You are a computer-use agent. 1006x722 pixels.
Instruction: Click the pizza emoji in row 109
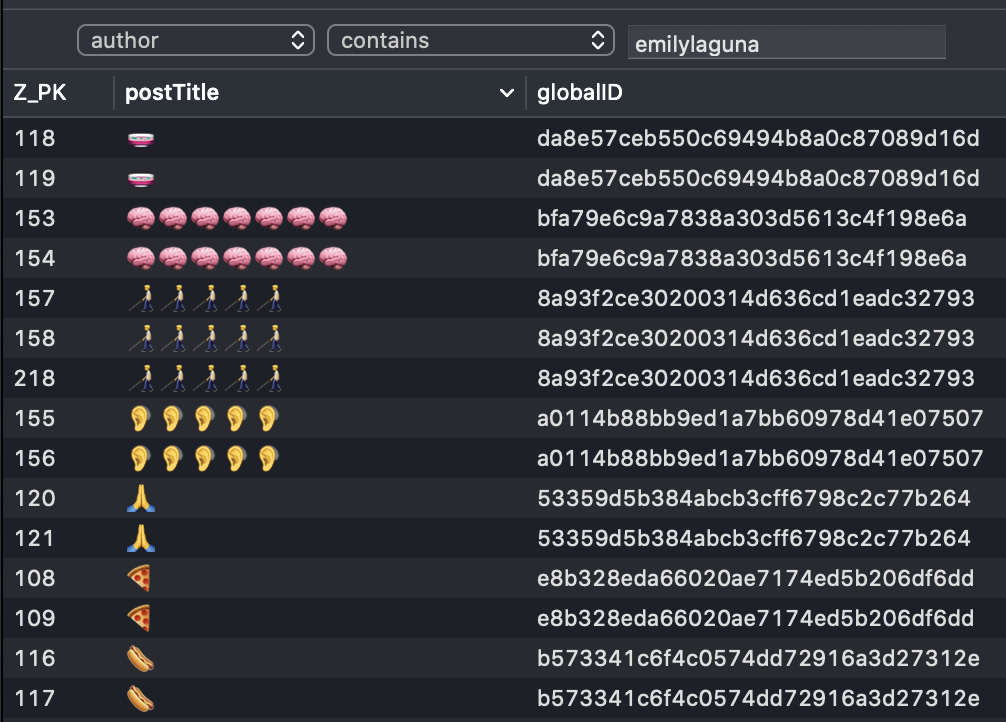[x=140, y=618]
